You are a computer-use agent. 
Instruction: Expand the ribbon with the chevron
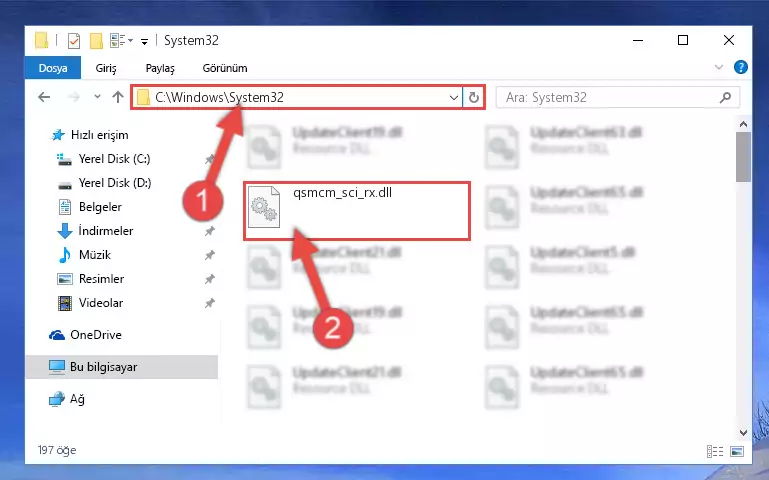[719, 67]
